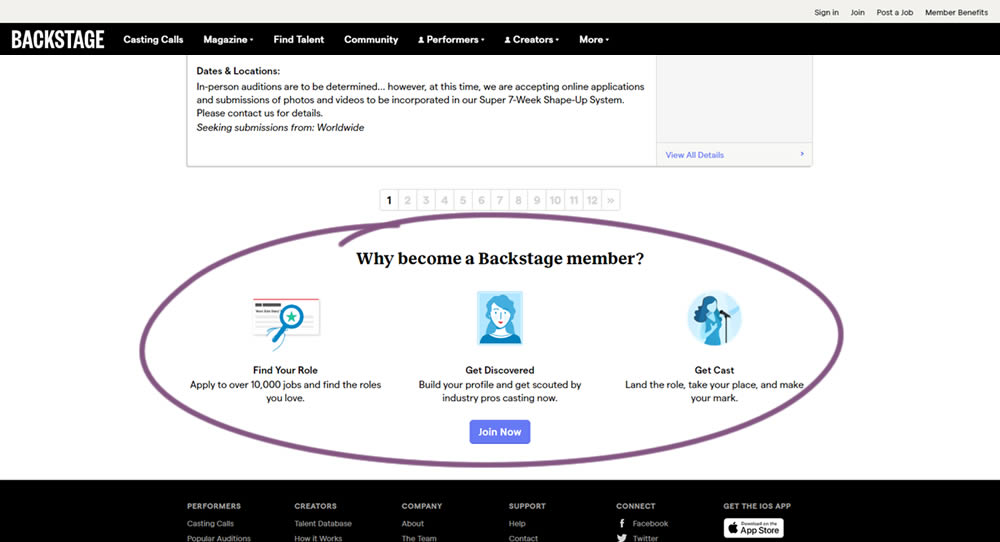Click the next pages double-arrow icon
This screenshot has height=542, width=1000.
click(x=611, y=201)
